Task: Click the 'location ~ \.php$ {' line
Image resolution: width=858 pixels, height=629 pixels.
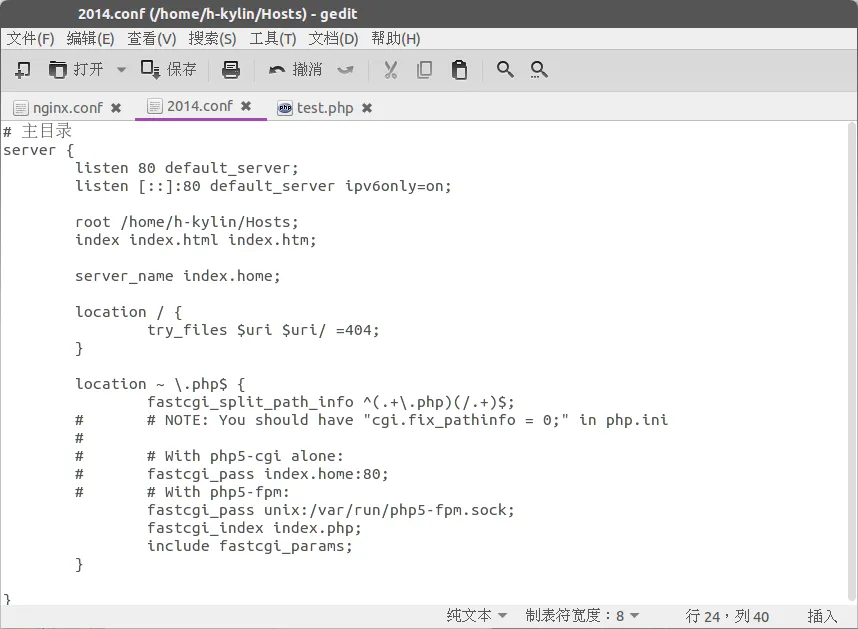Action: point(160,384)
